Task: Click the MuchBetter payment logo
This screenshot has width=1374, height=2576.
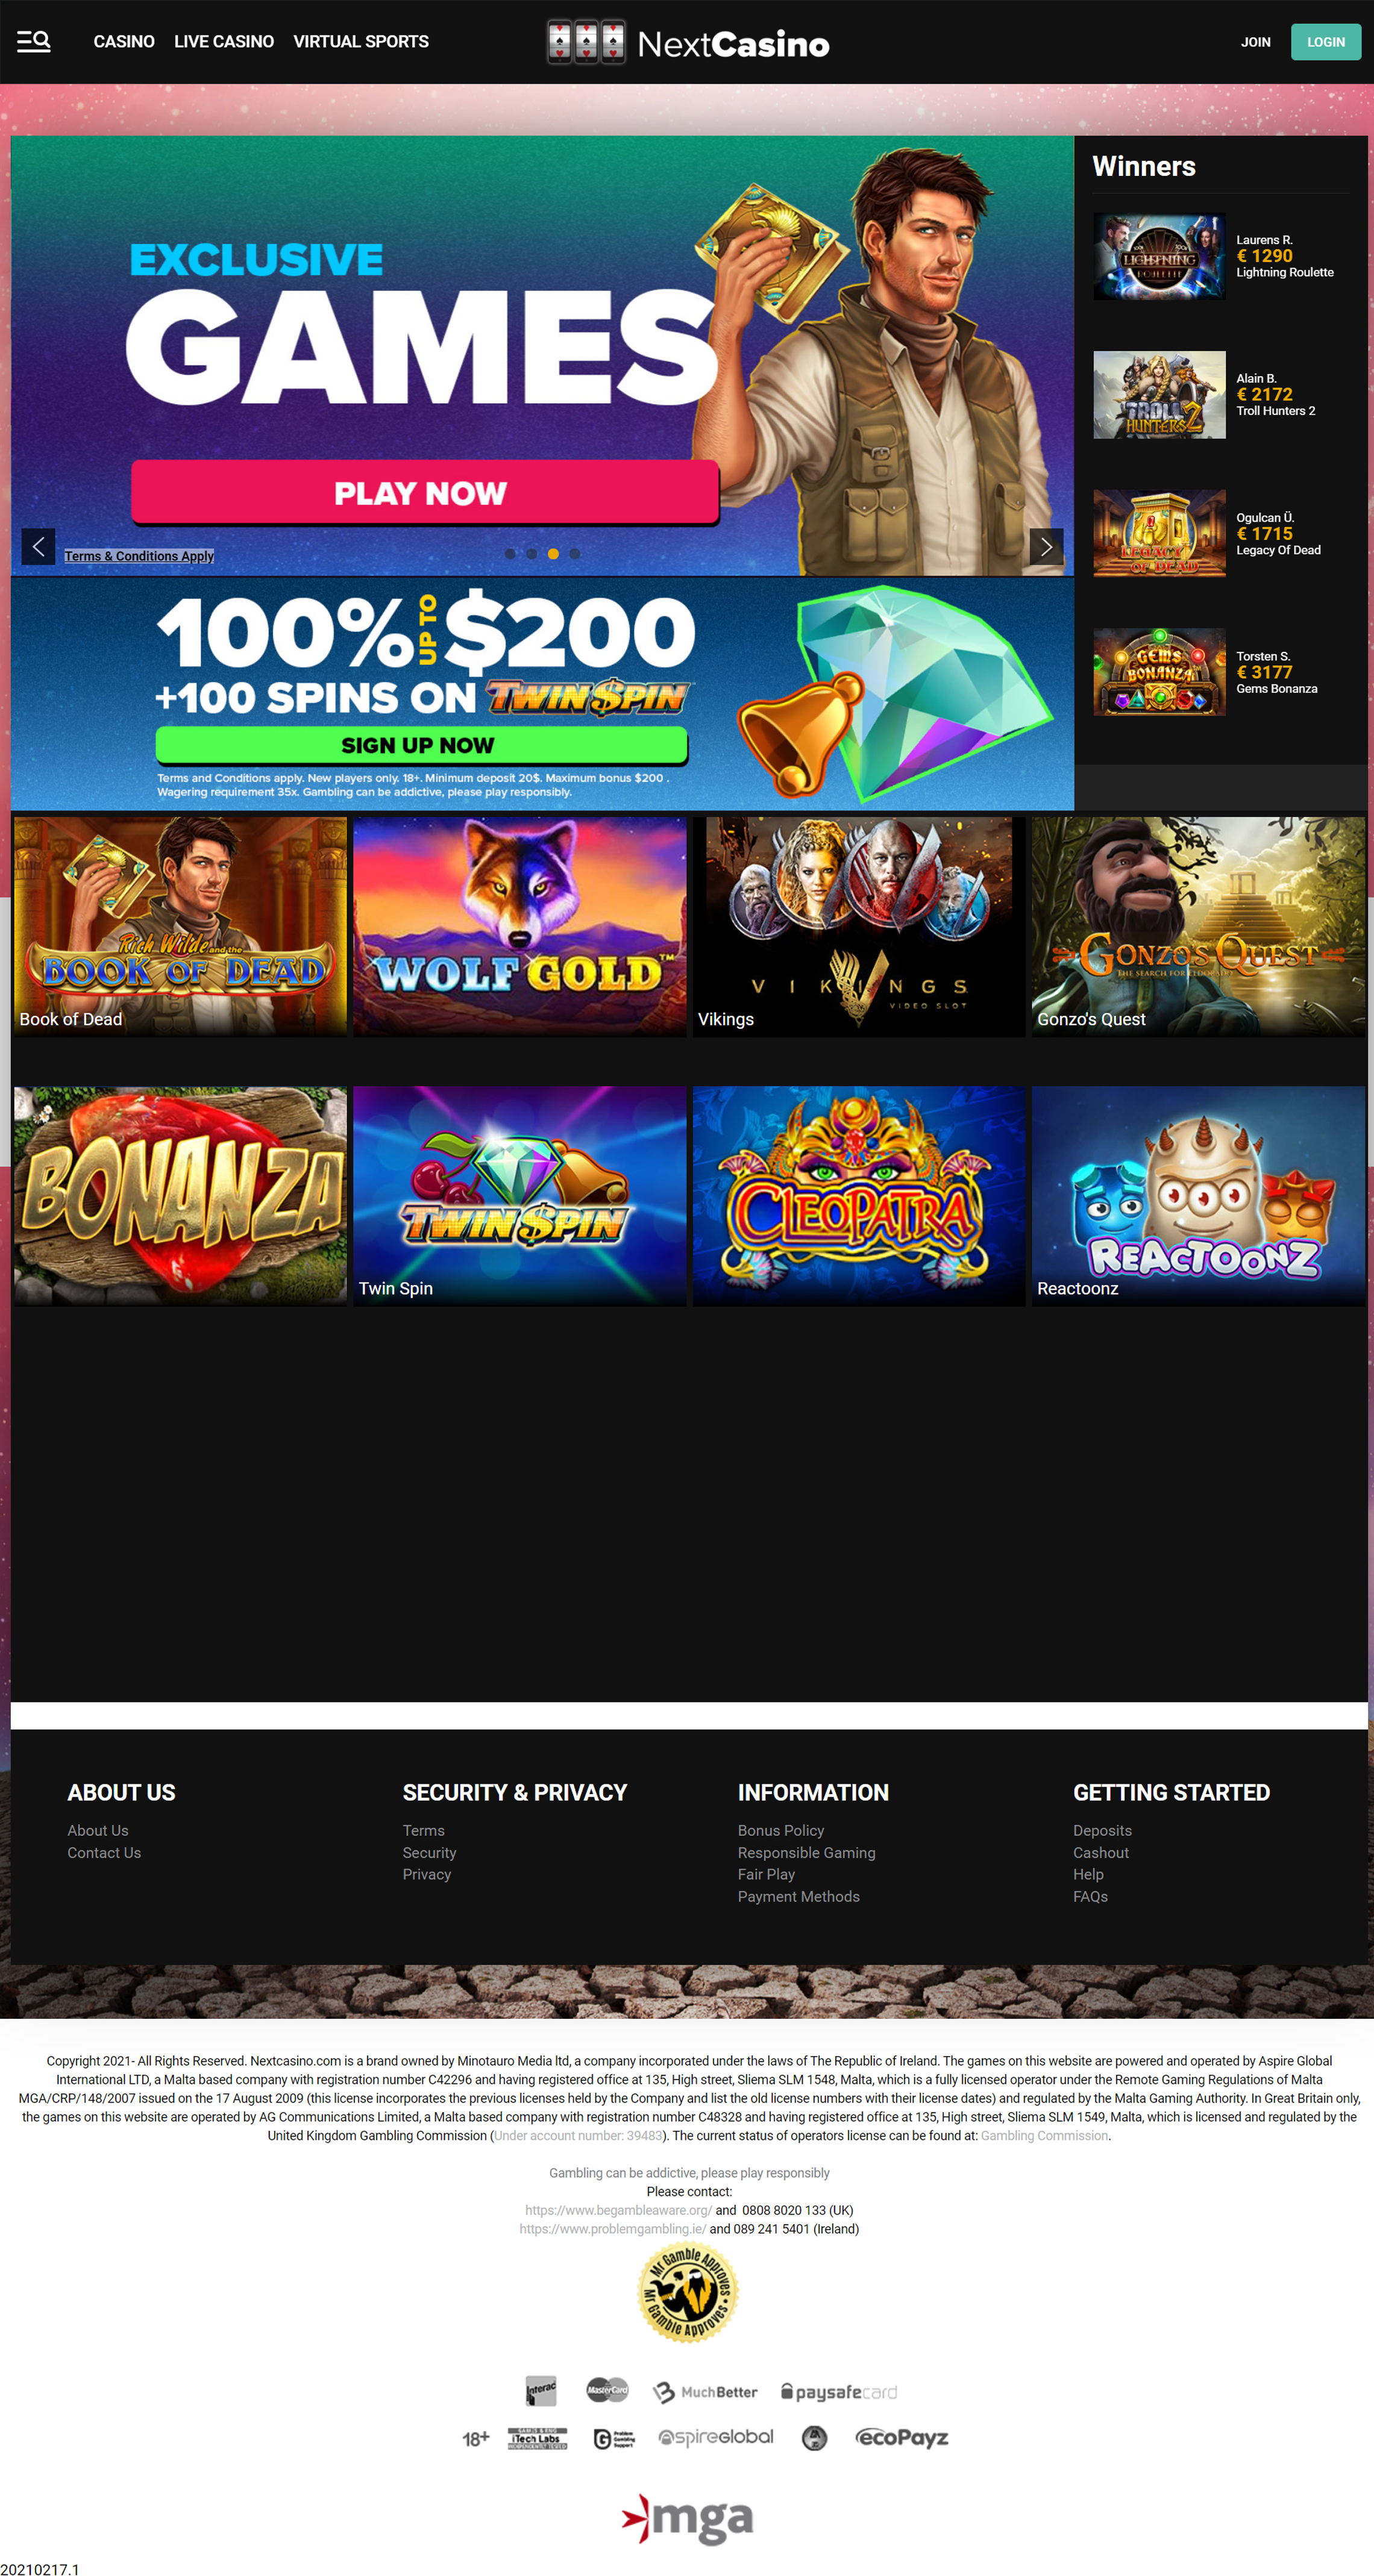Action: [705, 2392]
